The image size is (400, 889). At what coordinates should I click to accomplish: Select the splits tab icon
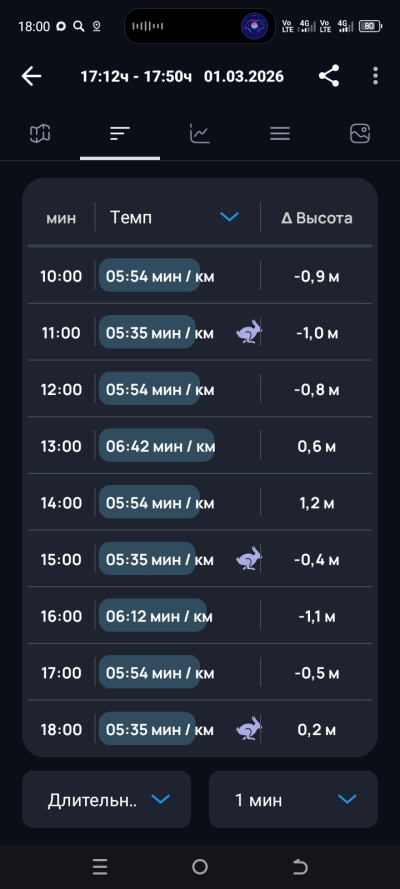pos(120,134)
